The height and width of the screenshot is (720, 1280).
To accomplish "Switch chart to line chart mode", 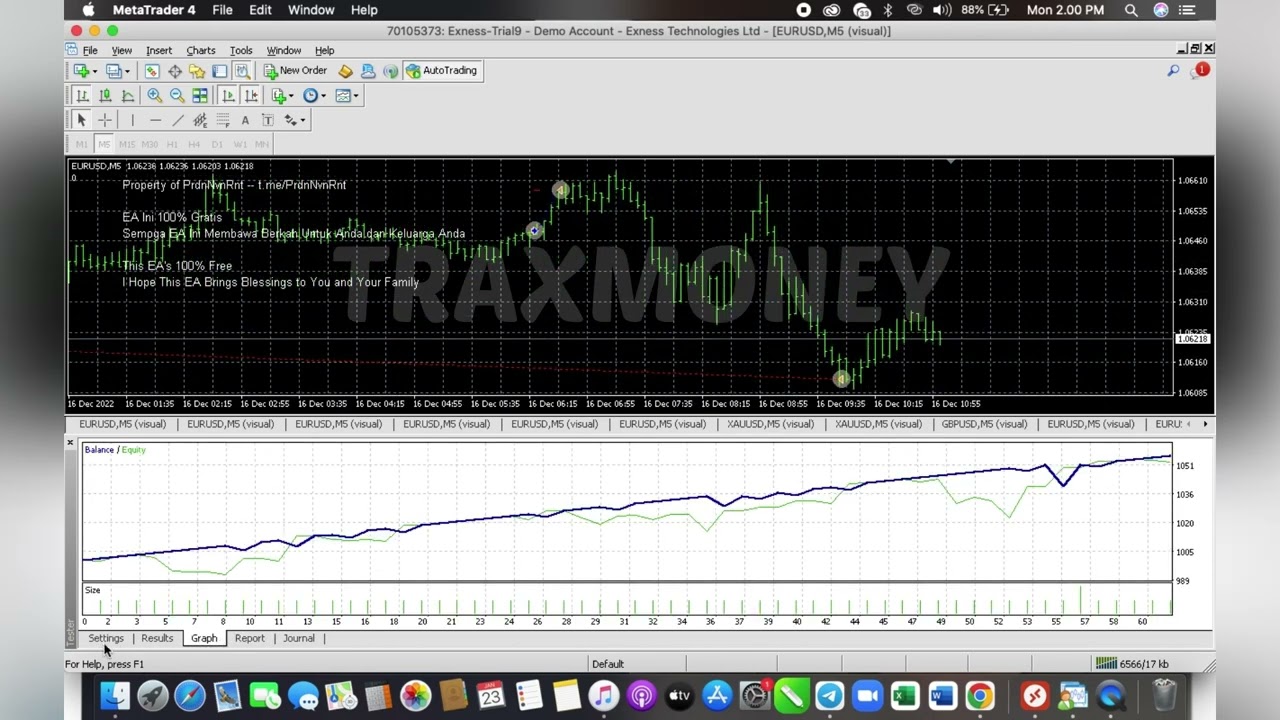I will tap(128, 96).
